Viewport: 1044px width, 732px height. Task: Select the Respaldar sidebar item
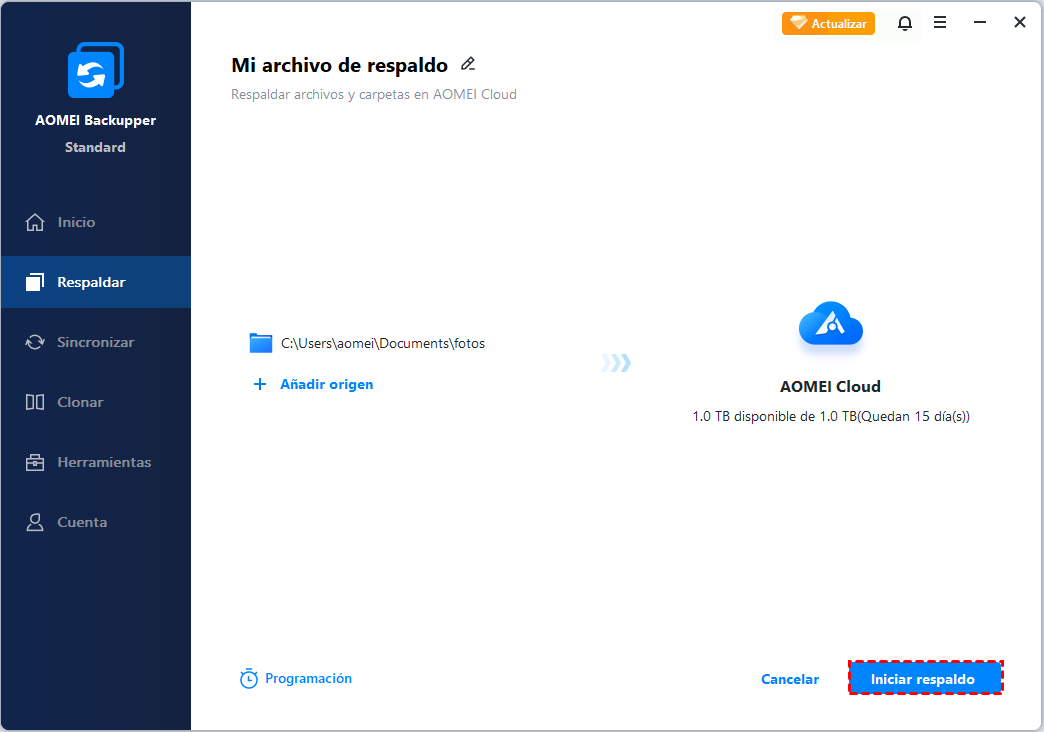point(95,282)
